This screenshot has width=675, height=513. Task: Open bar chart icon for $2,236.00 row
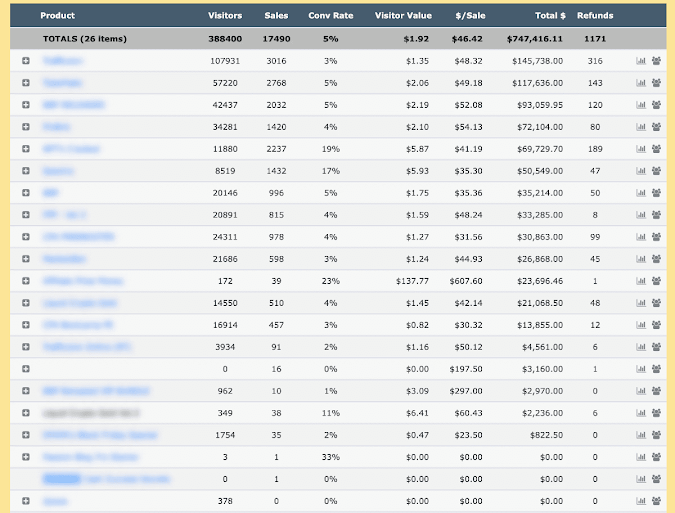[641, 413]
